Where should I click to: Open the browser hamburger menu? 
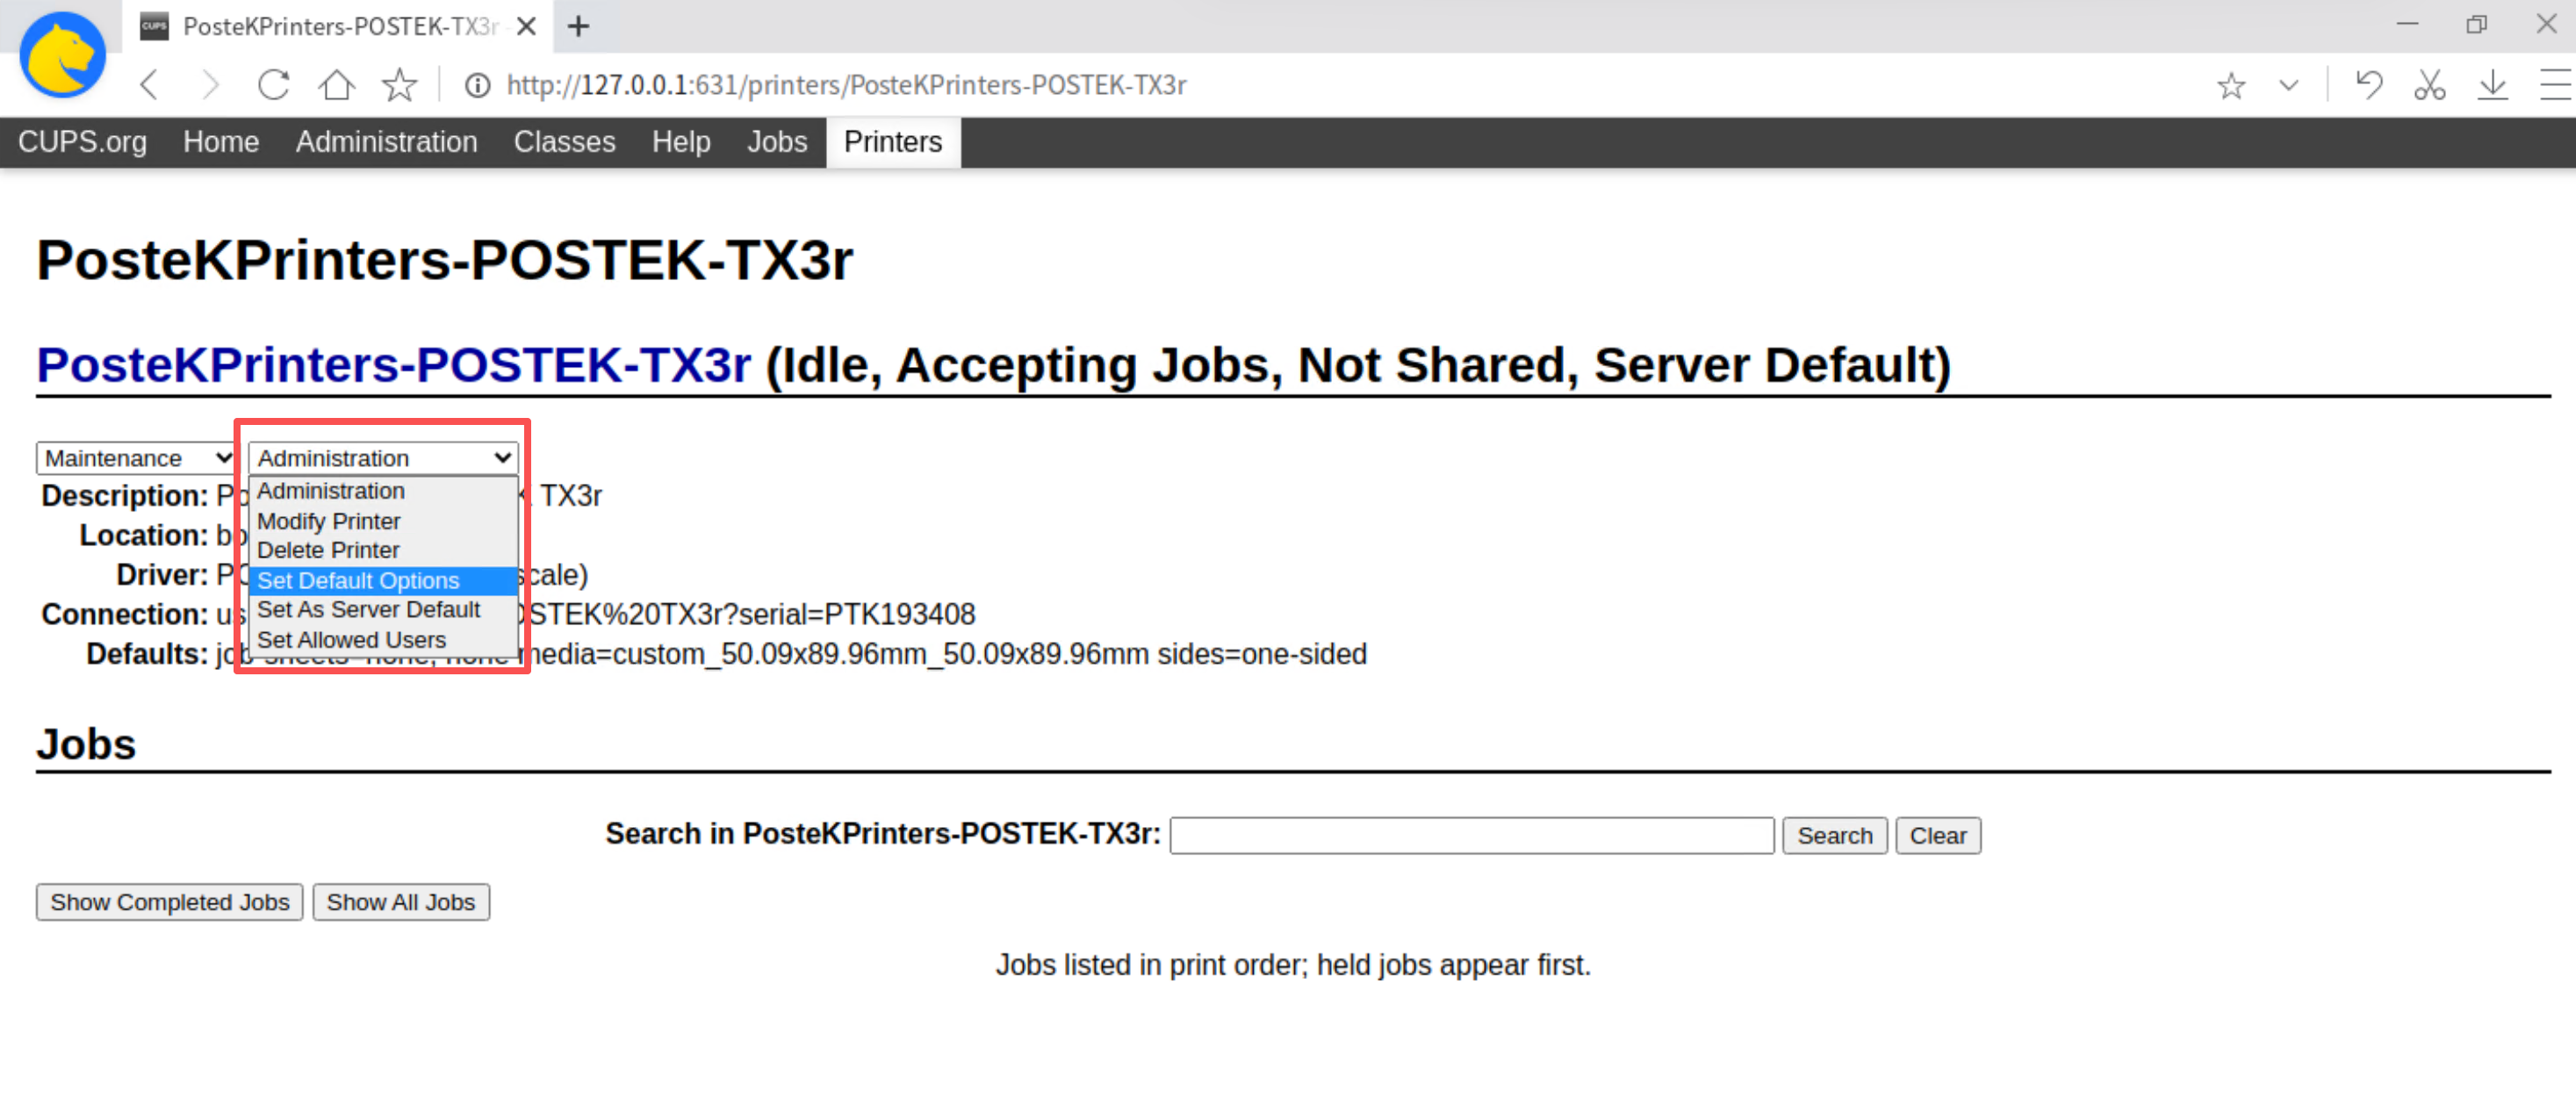[x=2555, y=85]
